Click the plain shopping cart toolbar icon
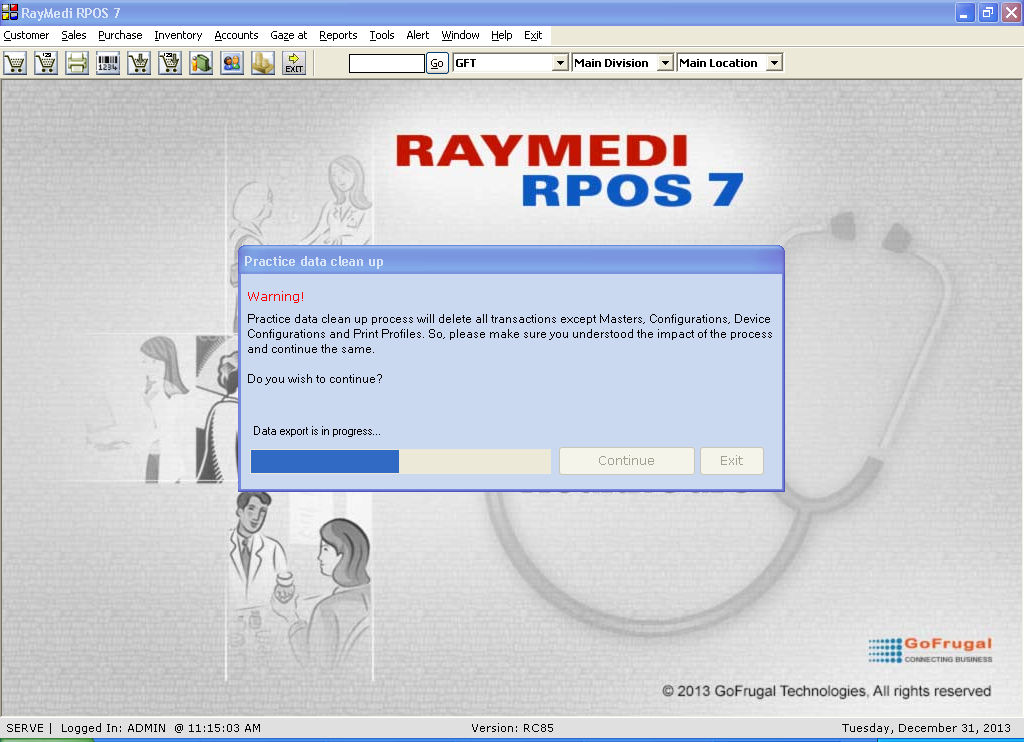The height and width of the screenshot is (742, 1024). coord(15,63)
